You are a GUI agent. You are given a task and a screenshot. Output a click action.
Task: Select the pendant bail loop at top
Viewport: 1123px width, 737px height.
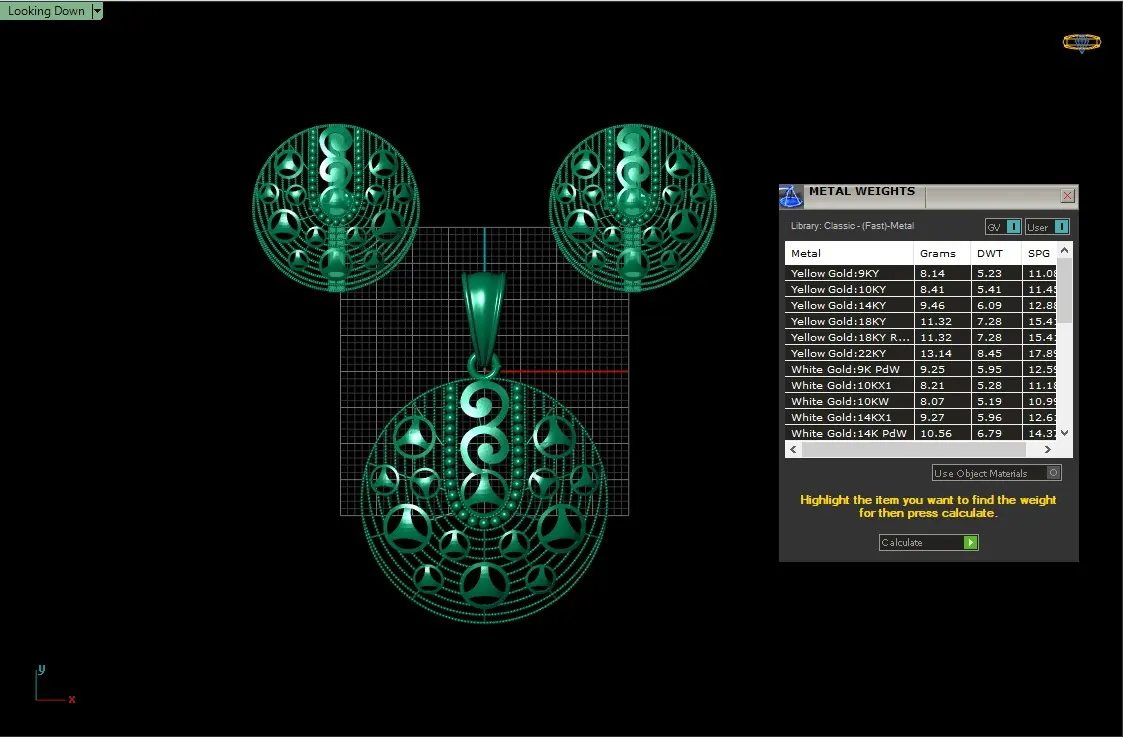484,319
